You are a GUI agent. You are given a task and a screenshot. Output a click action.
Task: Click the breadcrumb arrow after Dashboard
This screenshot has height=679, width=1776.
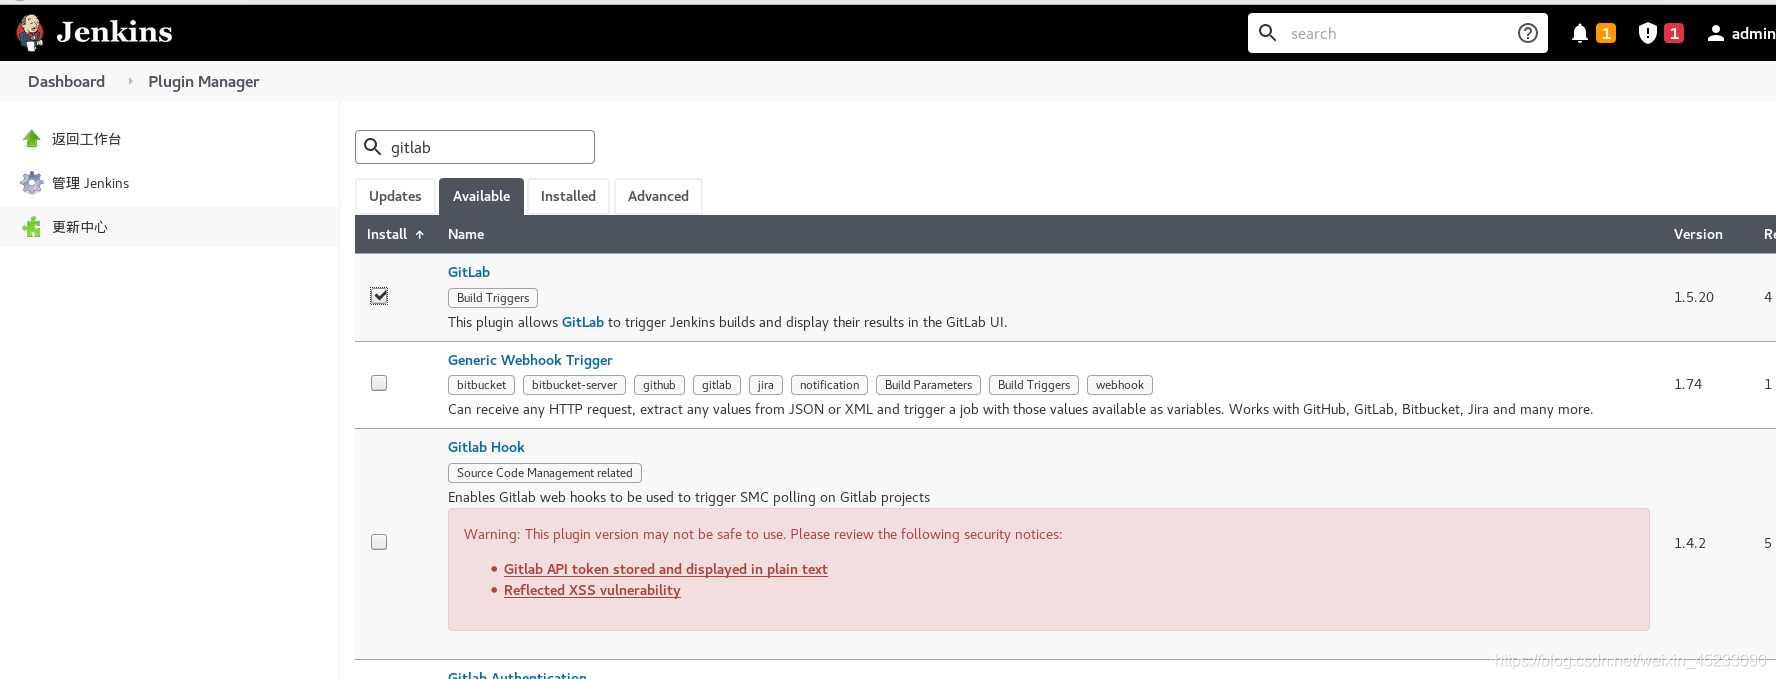[x=130, y=81]
